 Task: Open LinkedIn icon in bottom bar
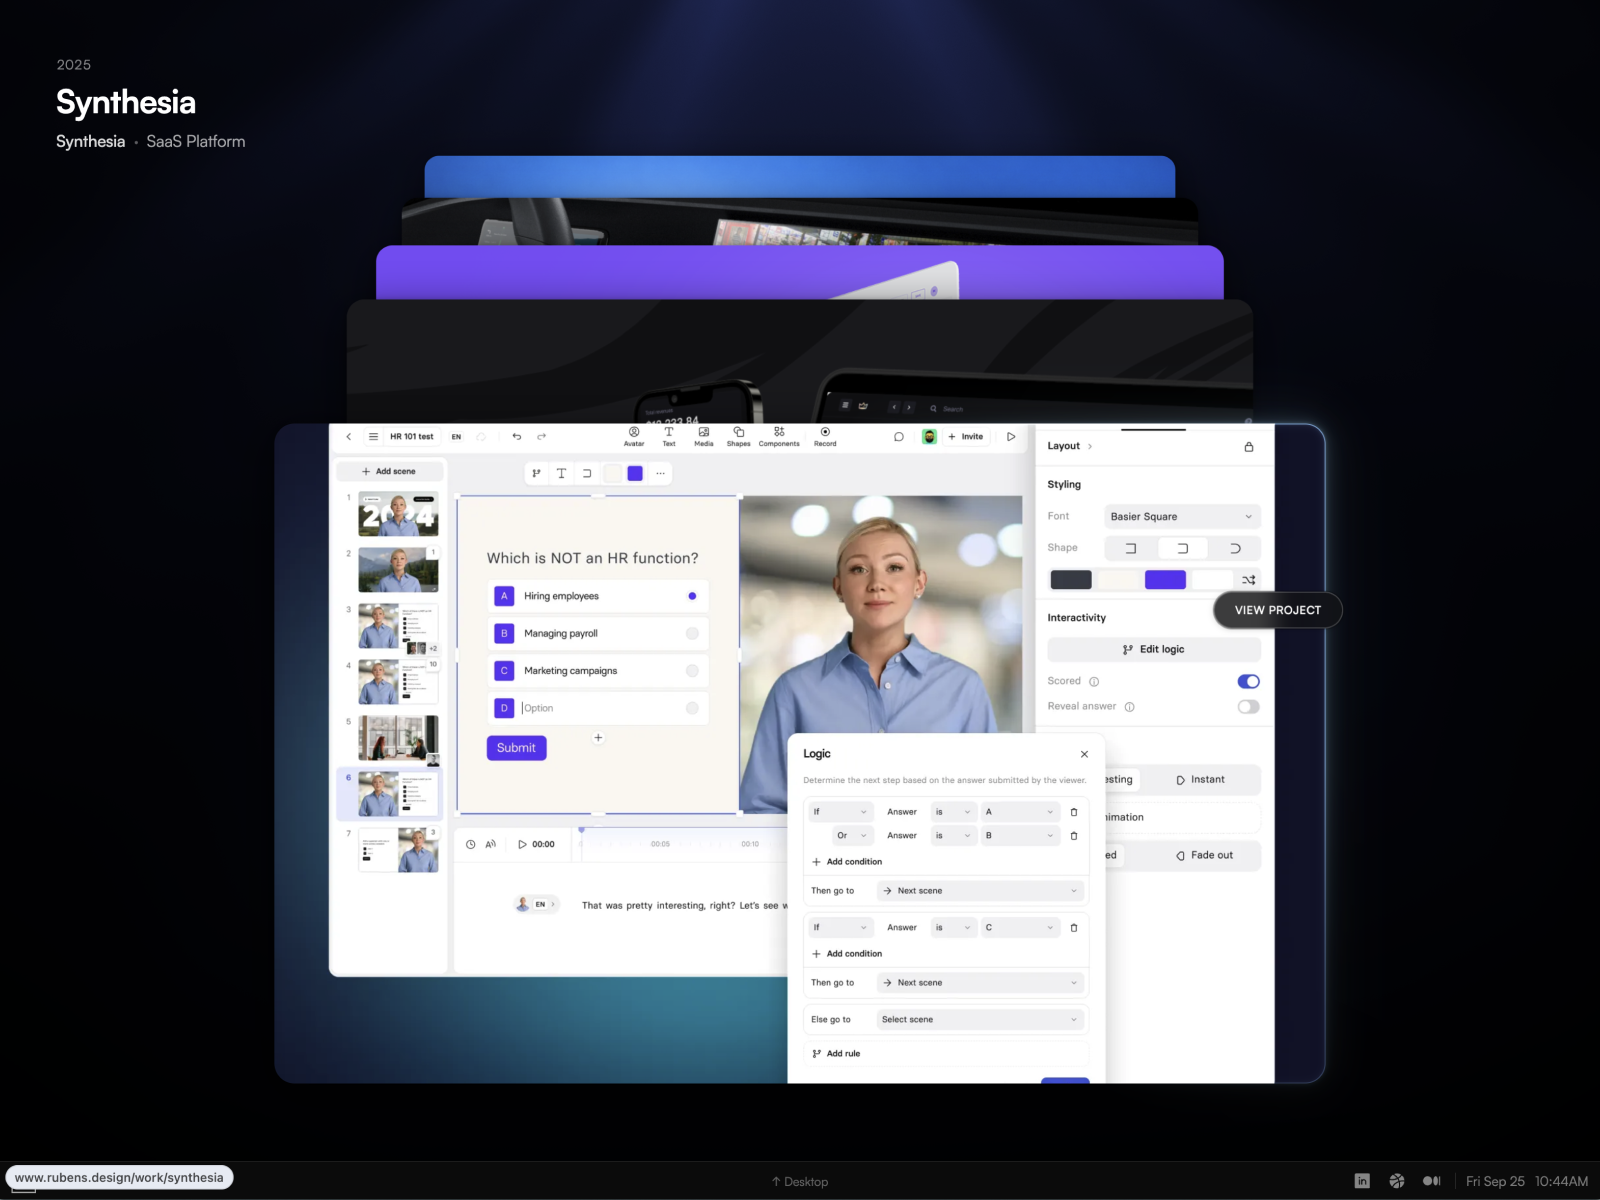[1362, 1181]
